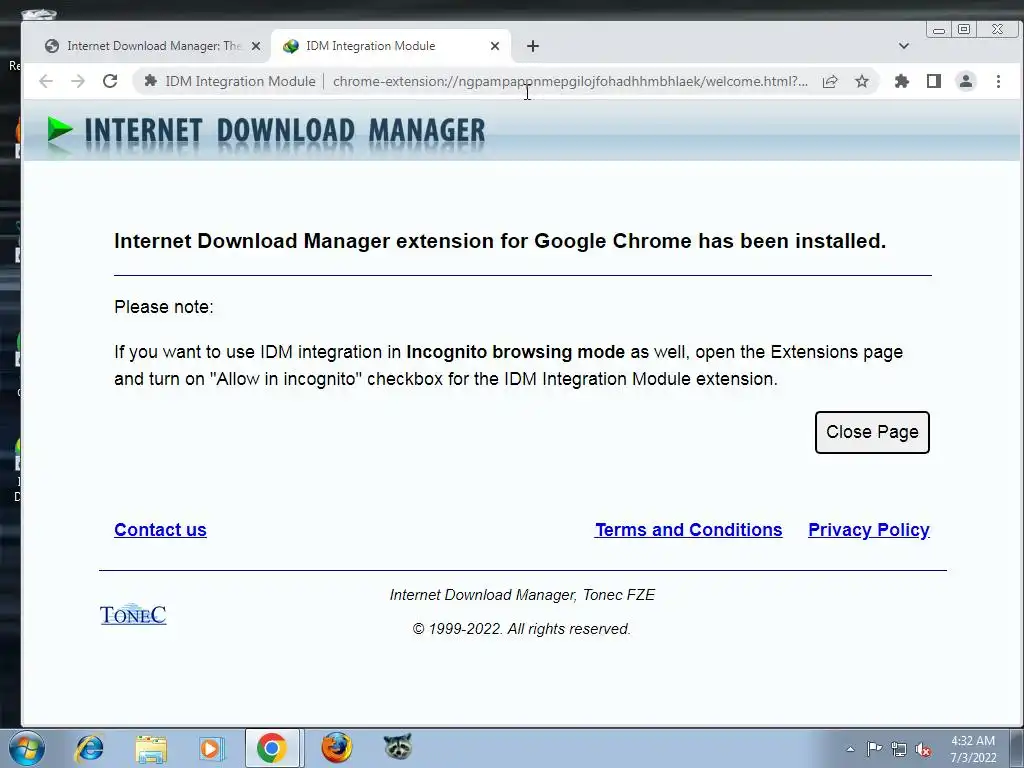1024x768 pixels.
Task: Open the Chrome profile avatar
Action: pyautogui.click(x=966, y=81)
